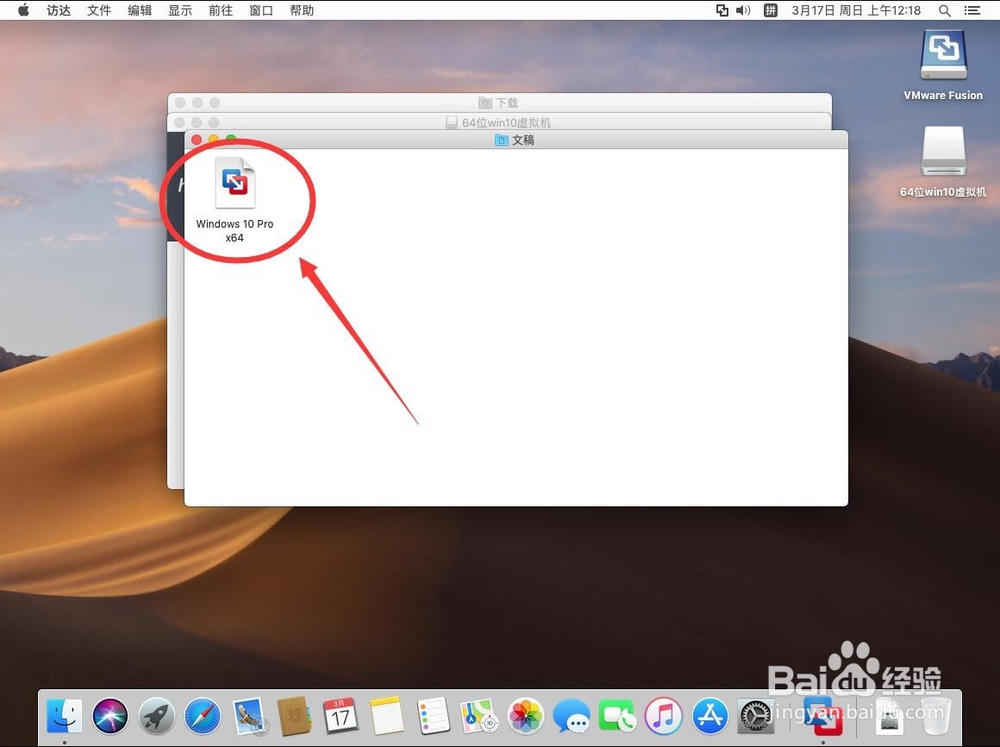This screenshot has height=747, width=1000.
Task: Open the 文件 menu
Action: point(99,10)
